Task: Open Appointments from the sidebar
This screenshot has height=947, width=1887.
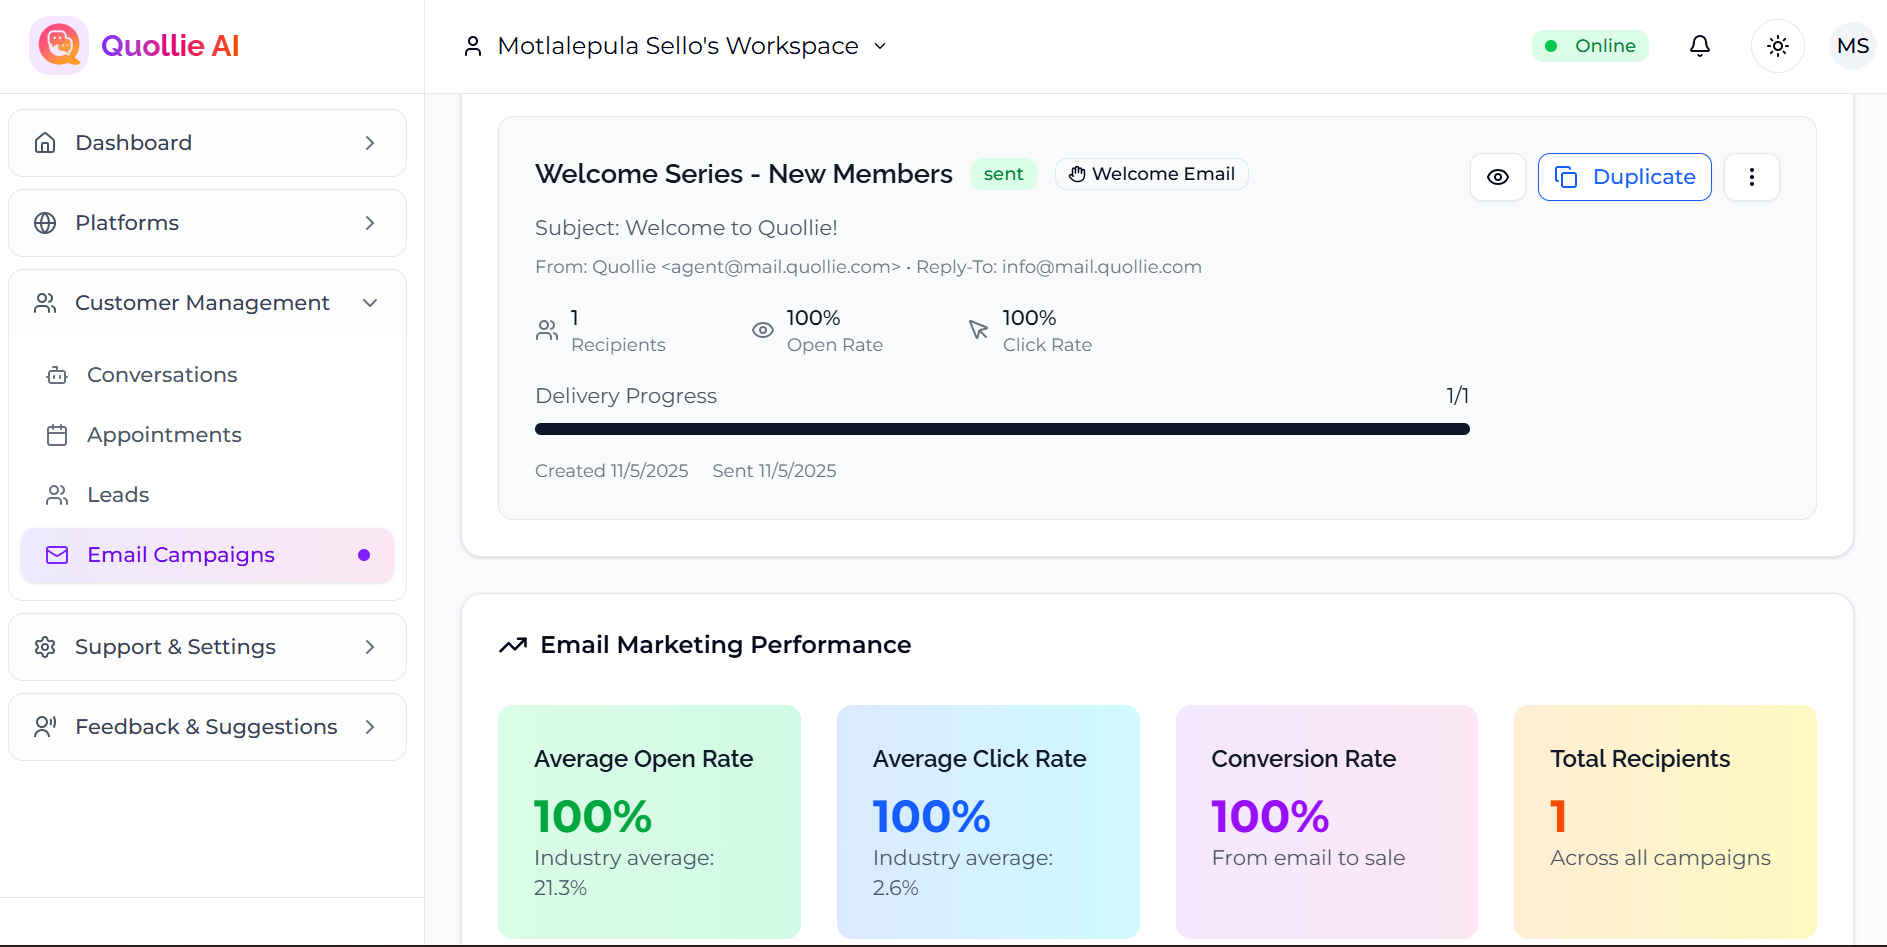Action: pyautogui.click(x=164, y=435)
